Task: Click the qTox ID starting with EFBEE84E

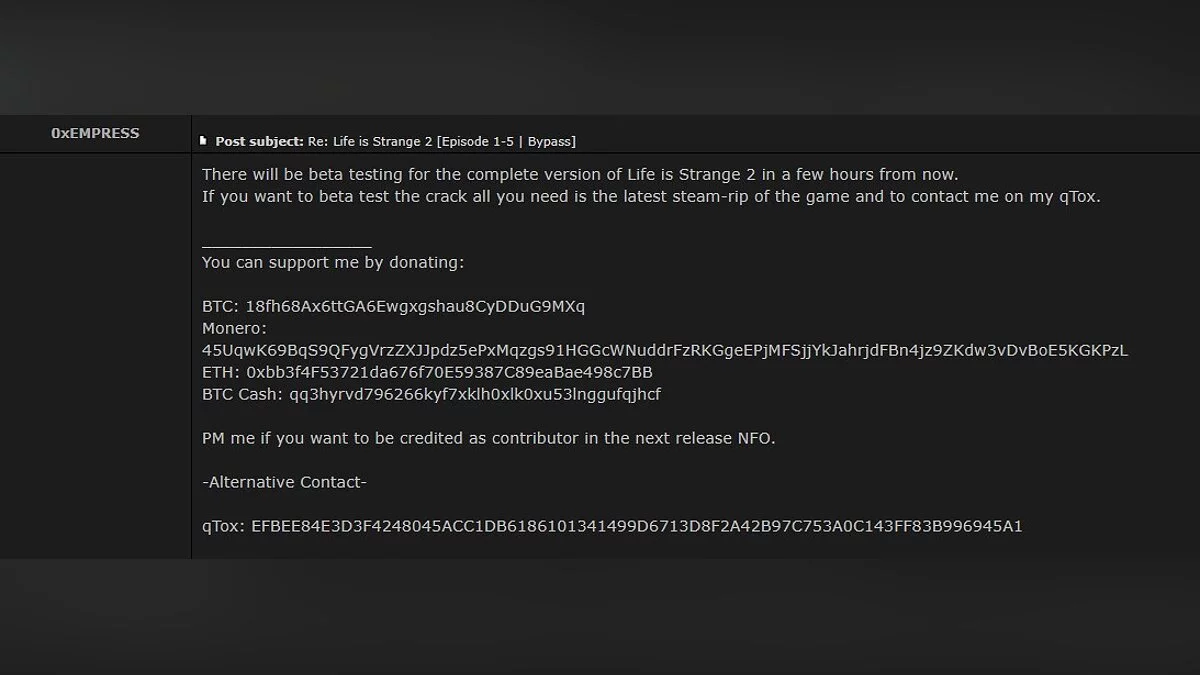Action: point(636,526)
